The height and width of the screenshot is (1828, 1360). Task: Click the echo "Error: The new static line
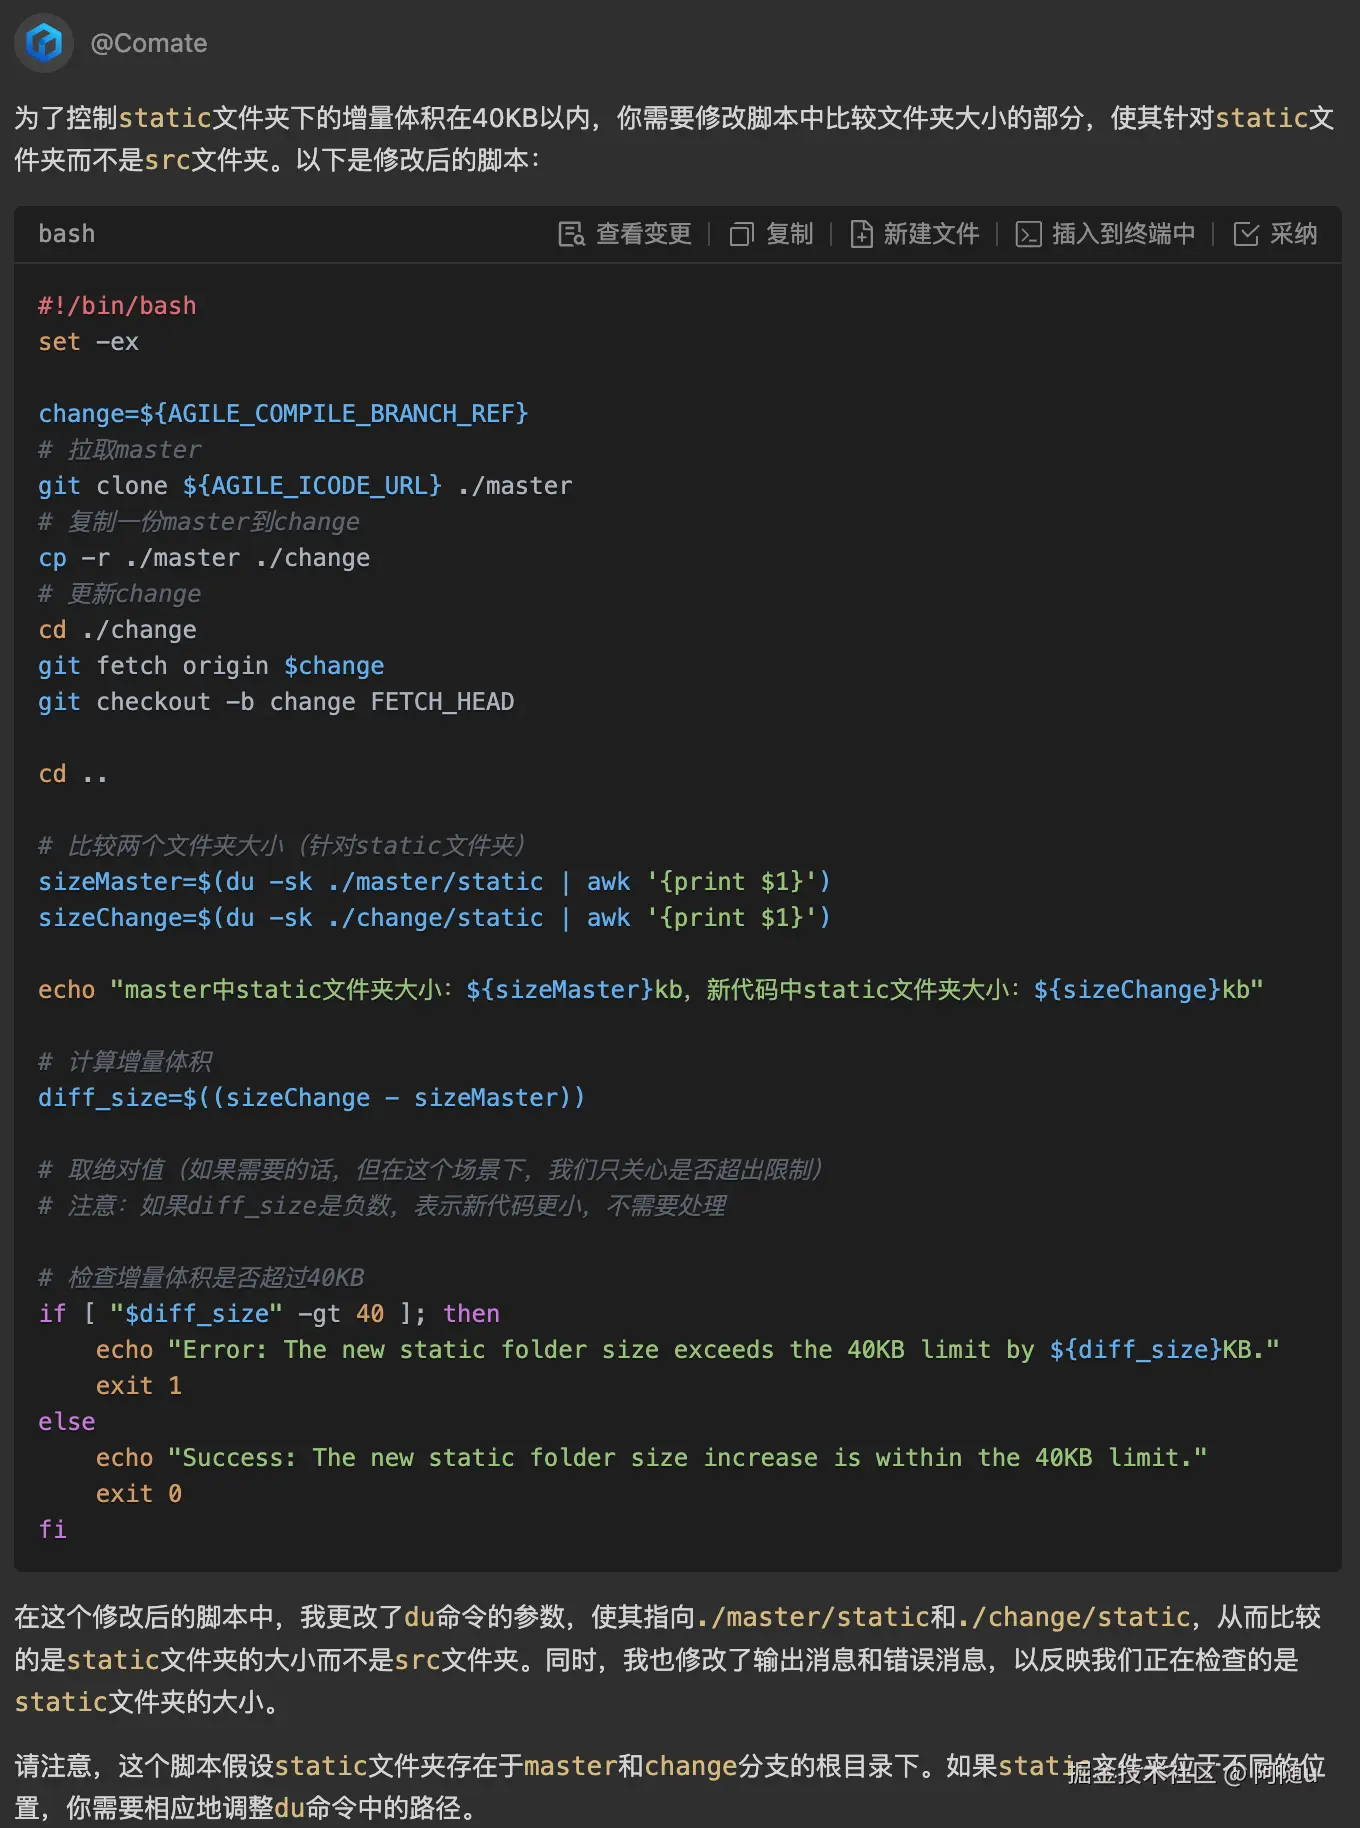pos(688,1350)
